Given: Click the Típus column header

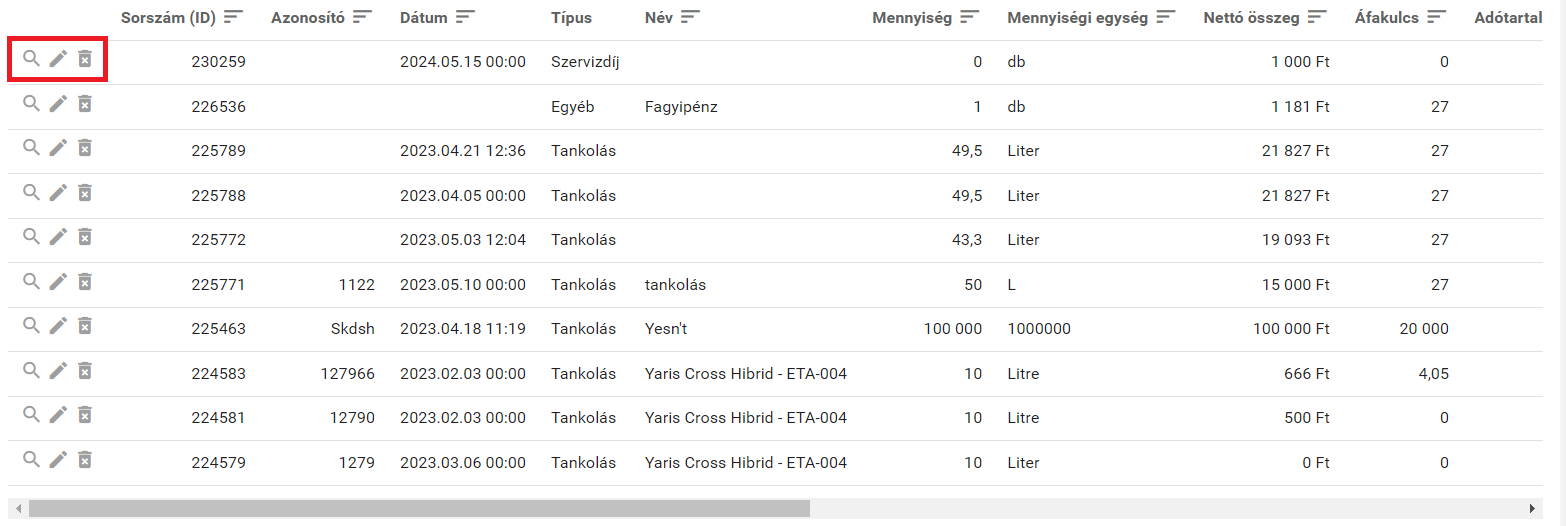Looking at the screenshot, I should click(x=571, y=18).
